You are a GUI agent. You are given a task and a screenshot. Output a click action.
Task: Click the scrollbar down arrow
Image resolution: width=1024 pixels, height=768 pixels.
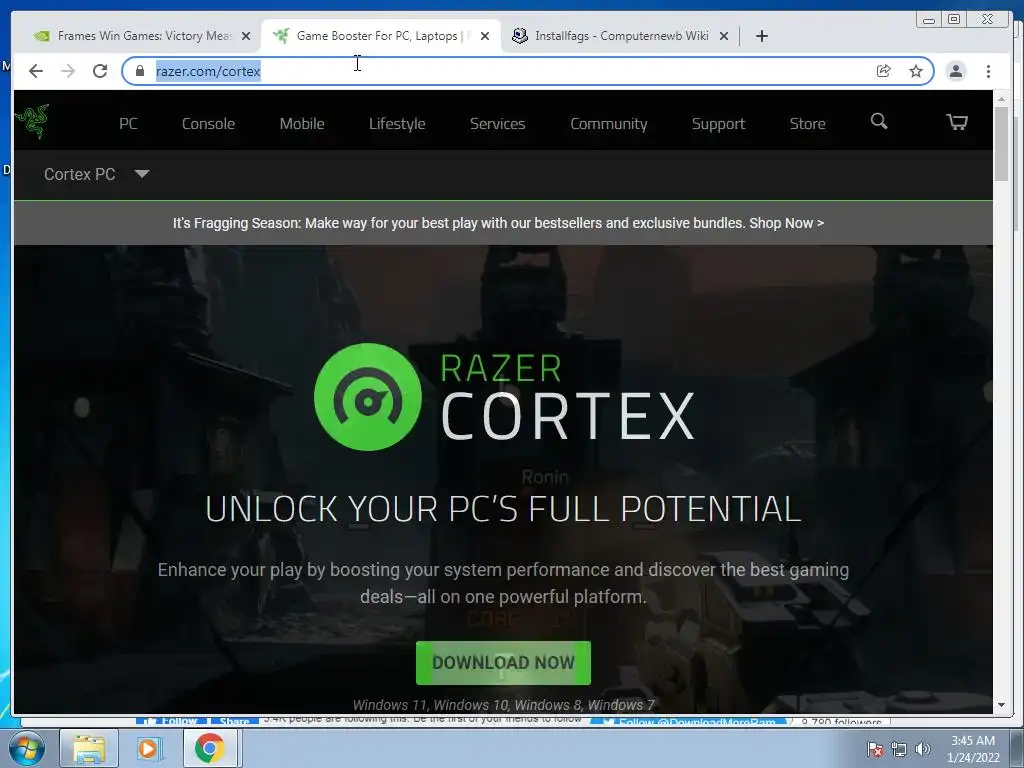point(1002,705)
